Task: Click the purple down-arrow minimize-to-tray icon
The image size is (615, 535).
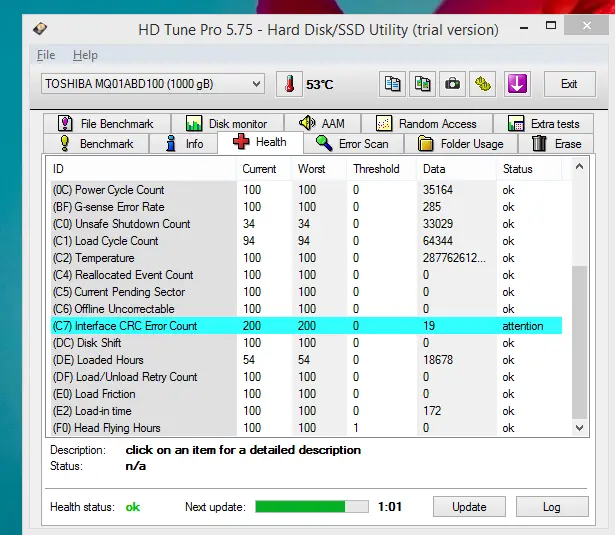Action: [x=517, y=84]
